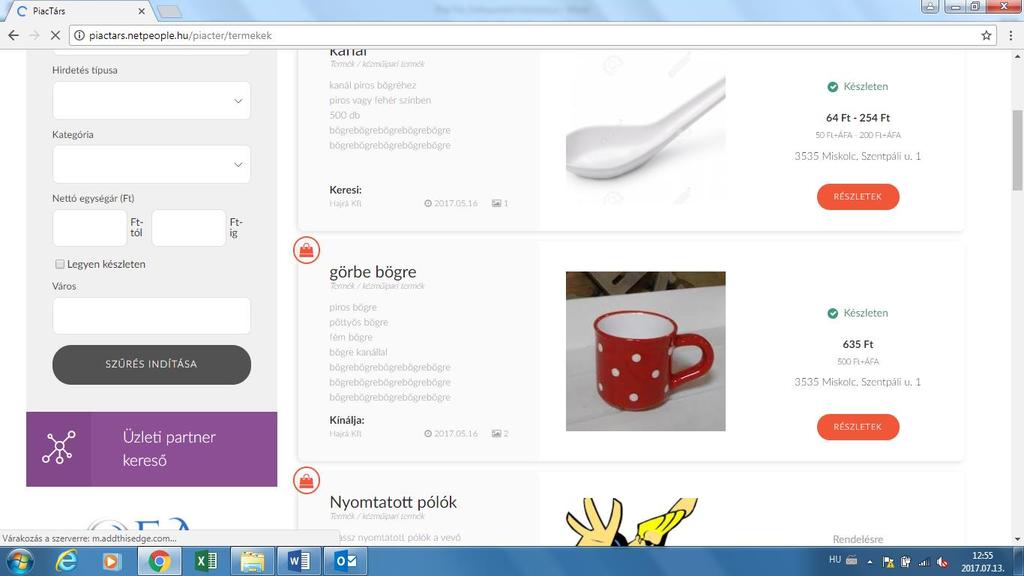Open Excel from the taskbar

click(205, 561)
